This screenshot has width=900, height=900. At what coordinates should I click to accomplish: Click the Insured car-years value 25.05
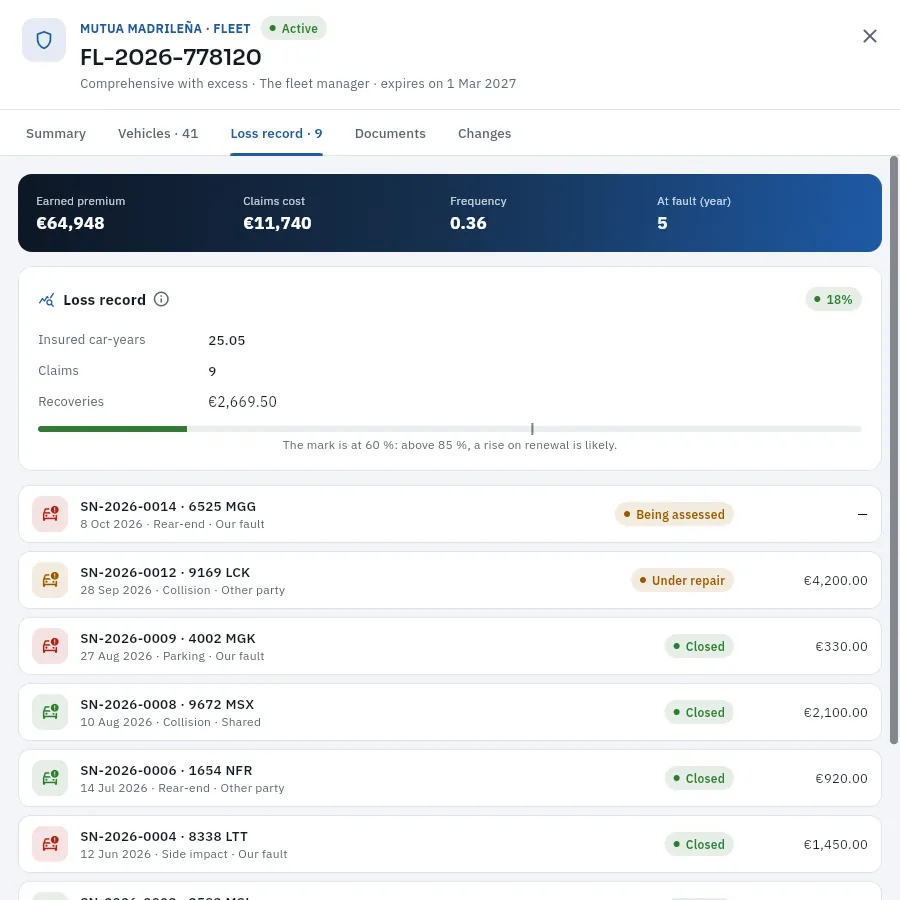(227, 340)
